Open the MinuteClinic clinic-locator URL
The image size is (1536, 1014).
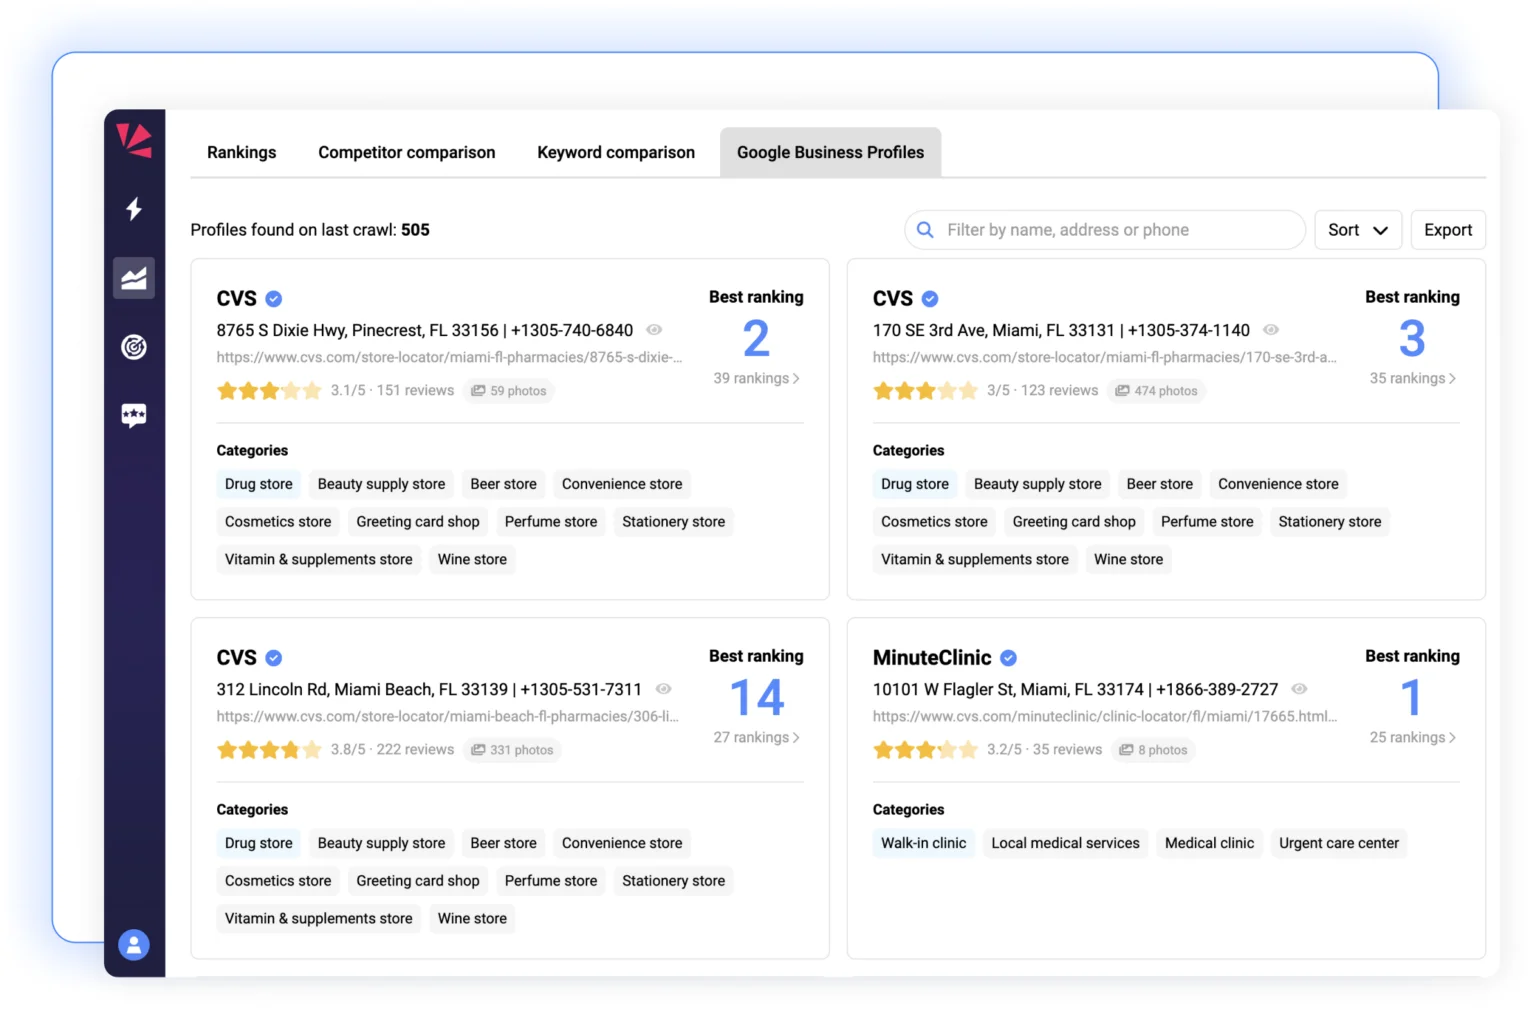(x=1104, y=716)
